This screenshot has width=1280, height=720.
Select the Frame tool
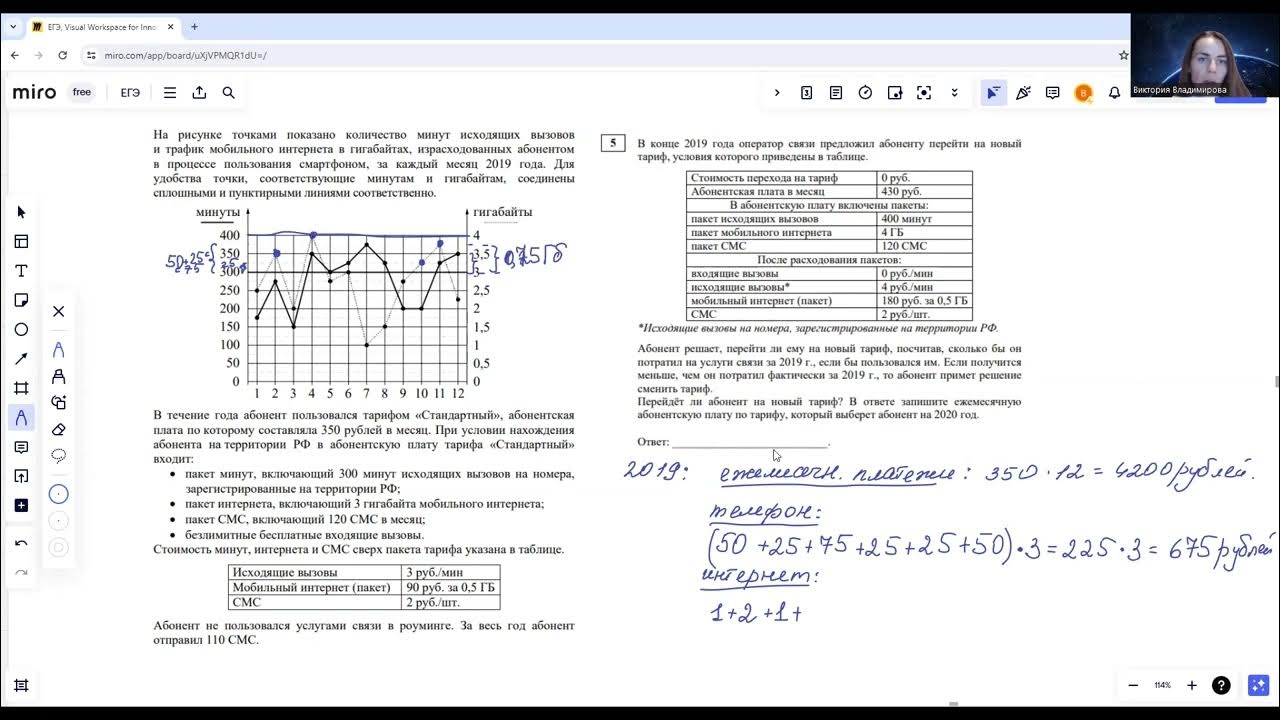21,388
